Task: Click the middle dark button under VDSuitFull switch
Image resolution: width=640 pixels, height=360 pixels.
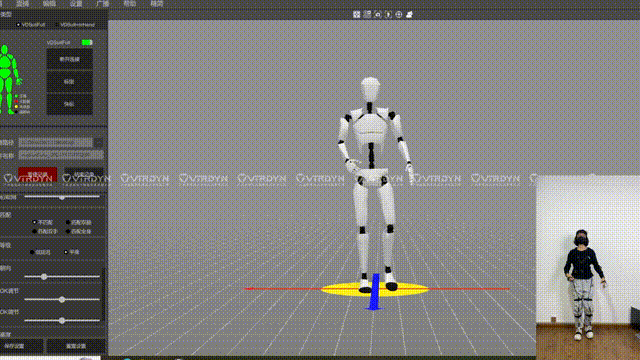Action: click(x=69, y=82)
